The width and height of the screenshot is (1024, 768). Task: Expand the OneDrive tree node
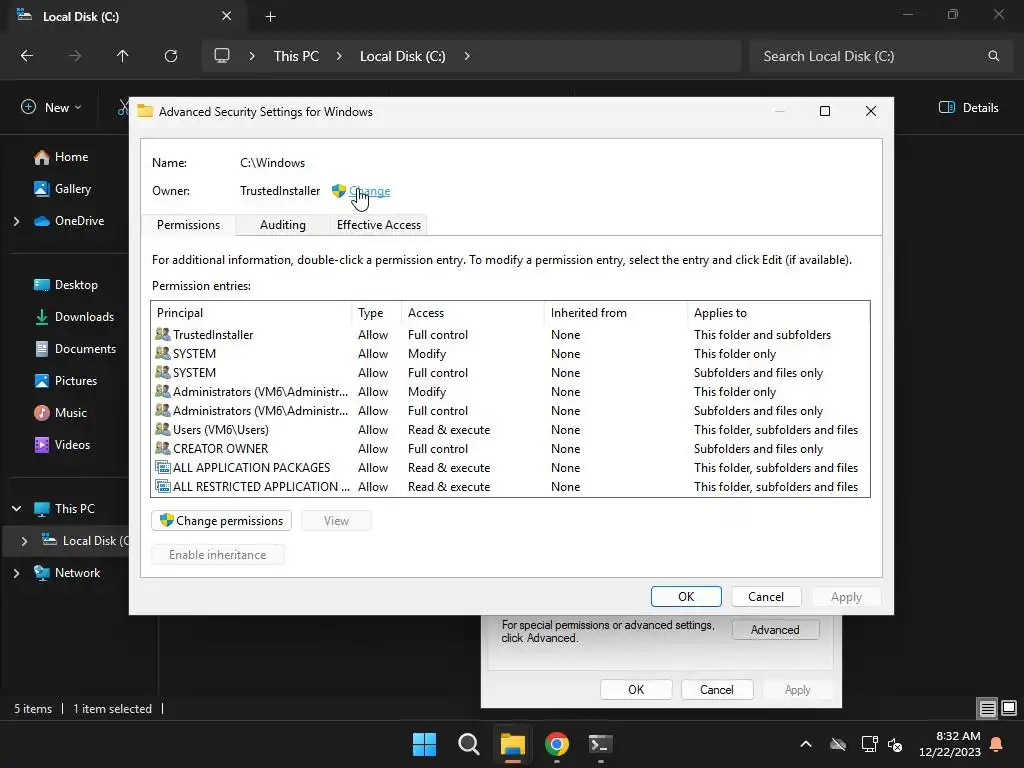click(16, 221)
